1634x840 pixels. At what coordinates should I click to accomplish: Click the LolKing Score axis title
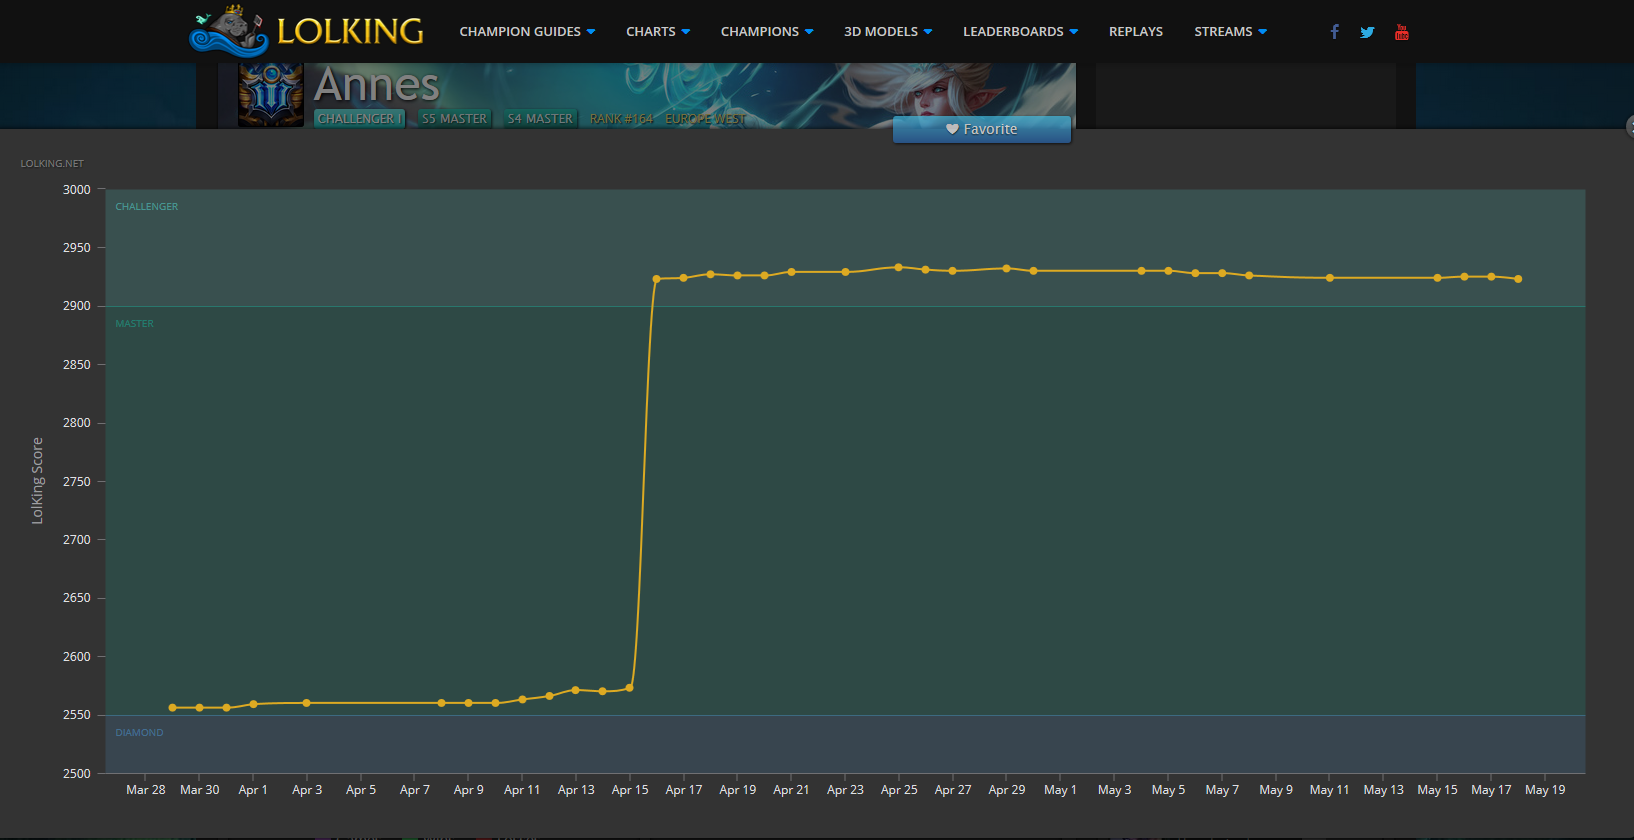37,481
